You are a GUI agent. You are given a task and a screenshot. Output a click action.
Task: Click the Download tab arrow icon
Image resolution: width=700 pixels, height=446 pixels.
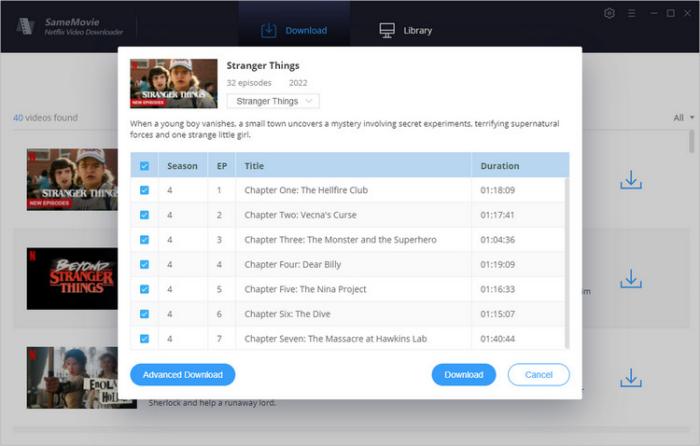coord(268,30)
